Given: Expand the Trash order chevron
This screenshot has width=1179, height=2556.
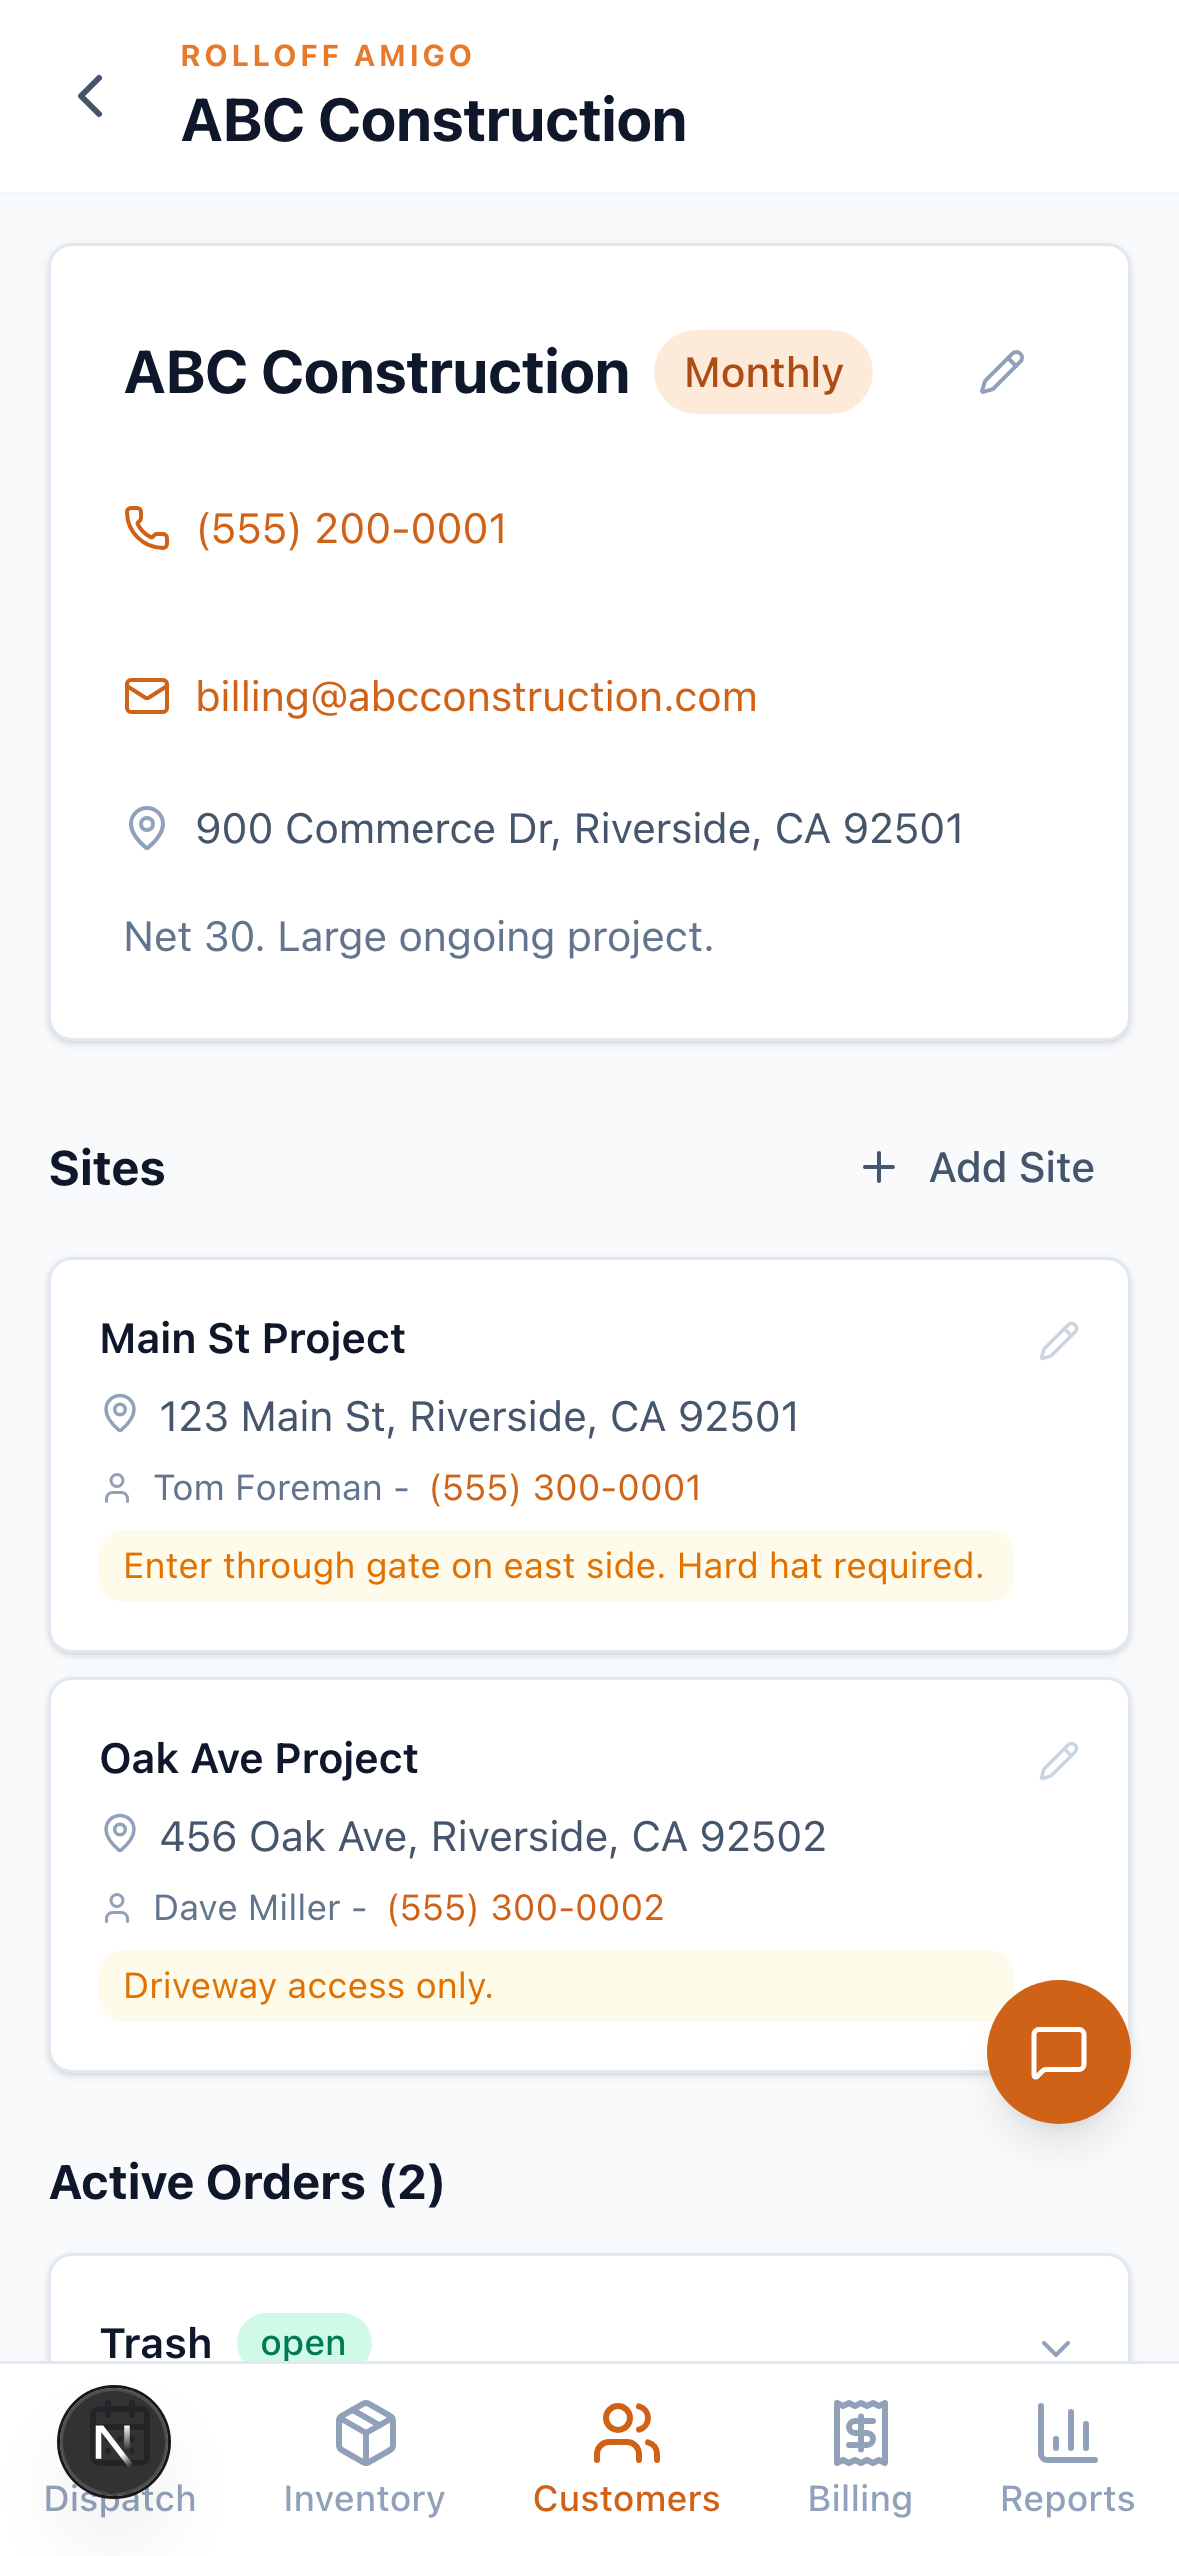Looking at the screenshot, I should point(1056,2346).
